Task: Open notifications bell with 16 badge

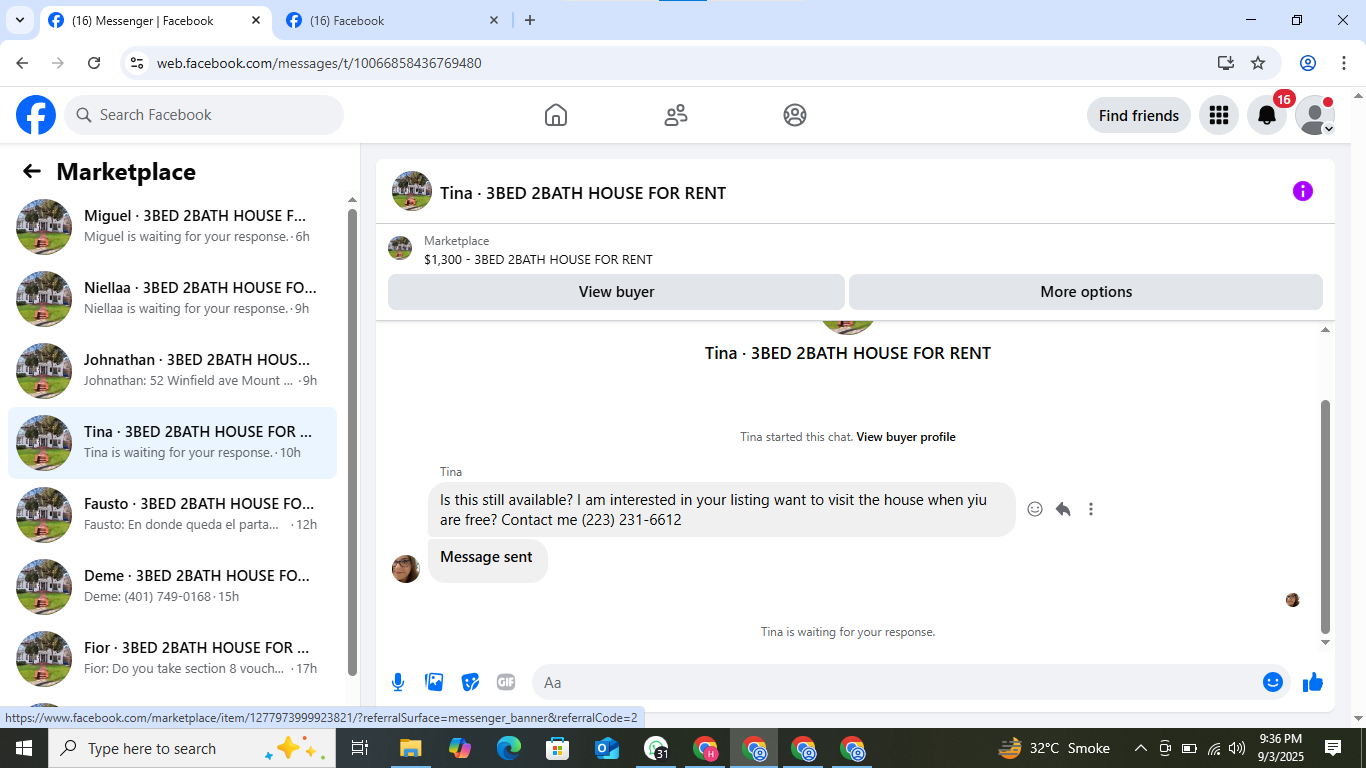Action: coord(1267,115)
